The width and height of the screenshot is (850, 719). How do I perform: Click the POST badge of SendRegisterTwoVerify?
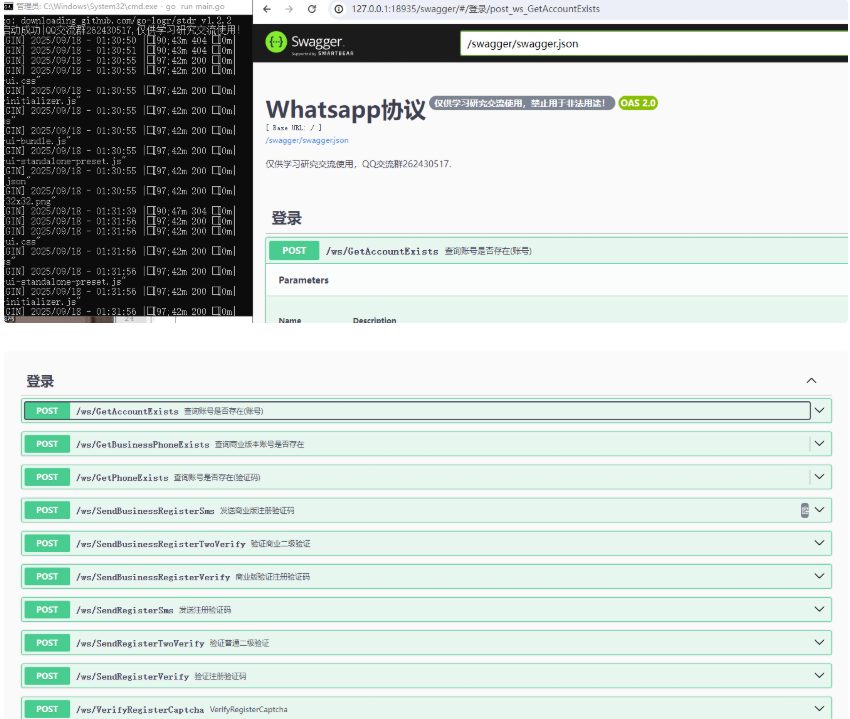[x=47, y=643]
